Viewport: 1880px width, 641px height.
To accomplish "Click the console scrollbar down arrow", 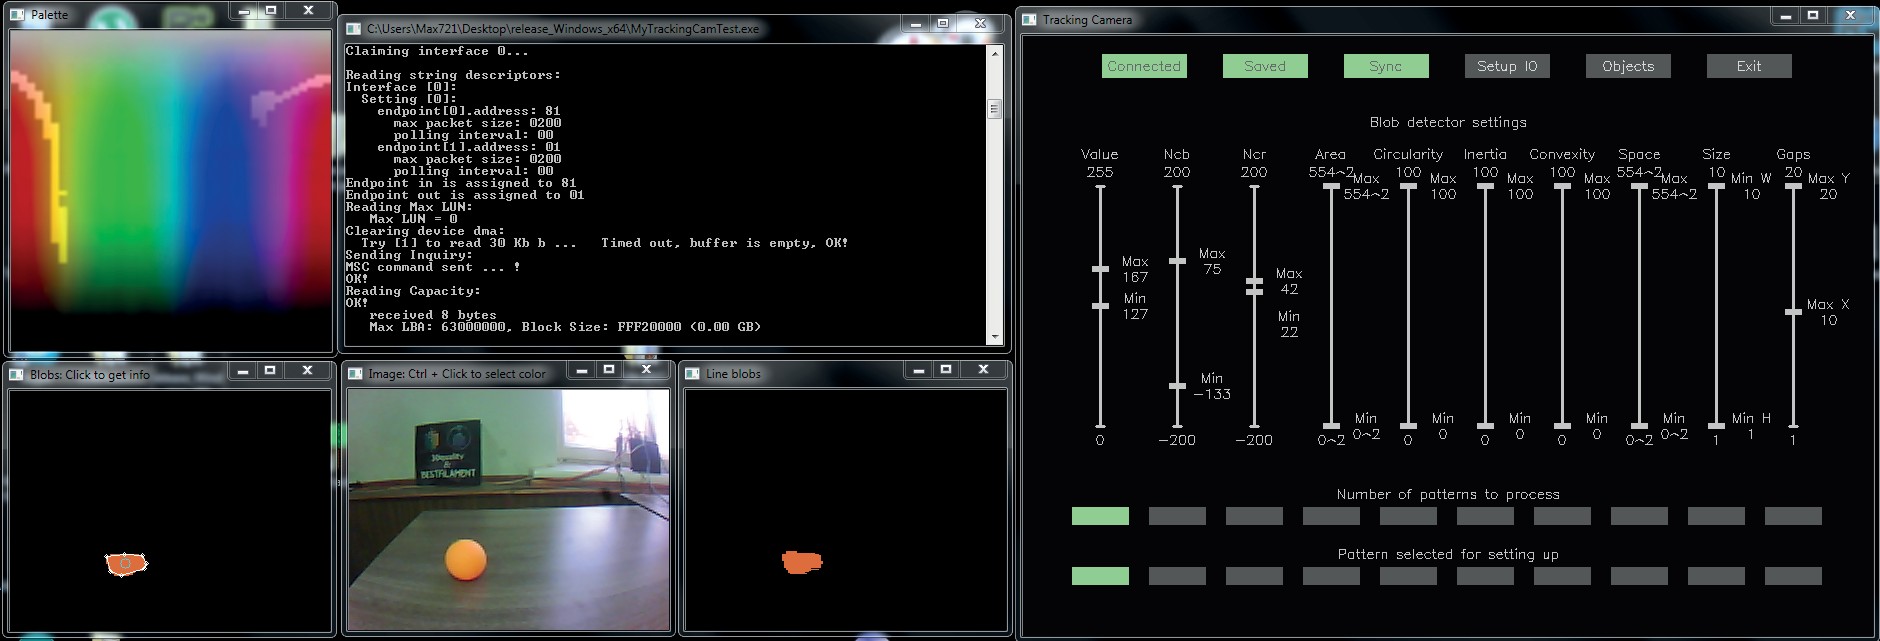I will pos(994,338).
